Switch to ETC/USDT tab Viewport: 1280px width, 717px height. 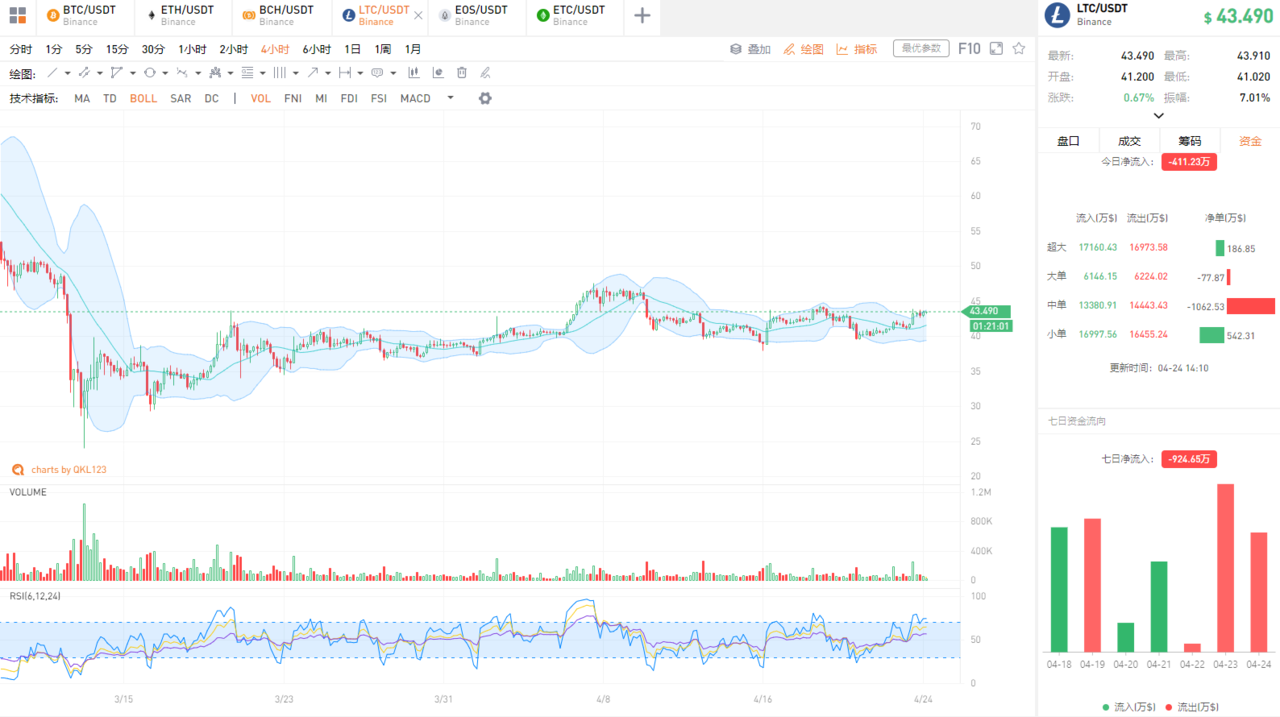(x=575, y=16)
